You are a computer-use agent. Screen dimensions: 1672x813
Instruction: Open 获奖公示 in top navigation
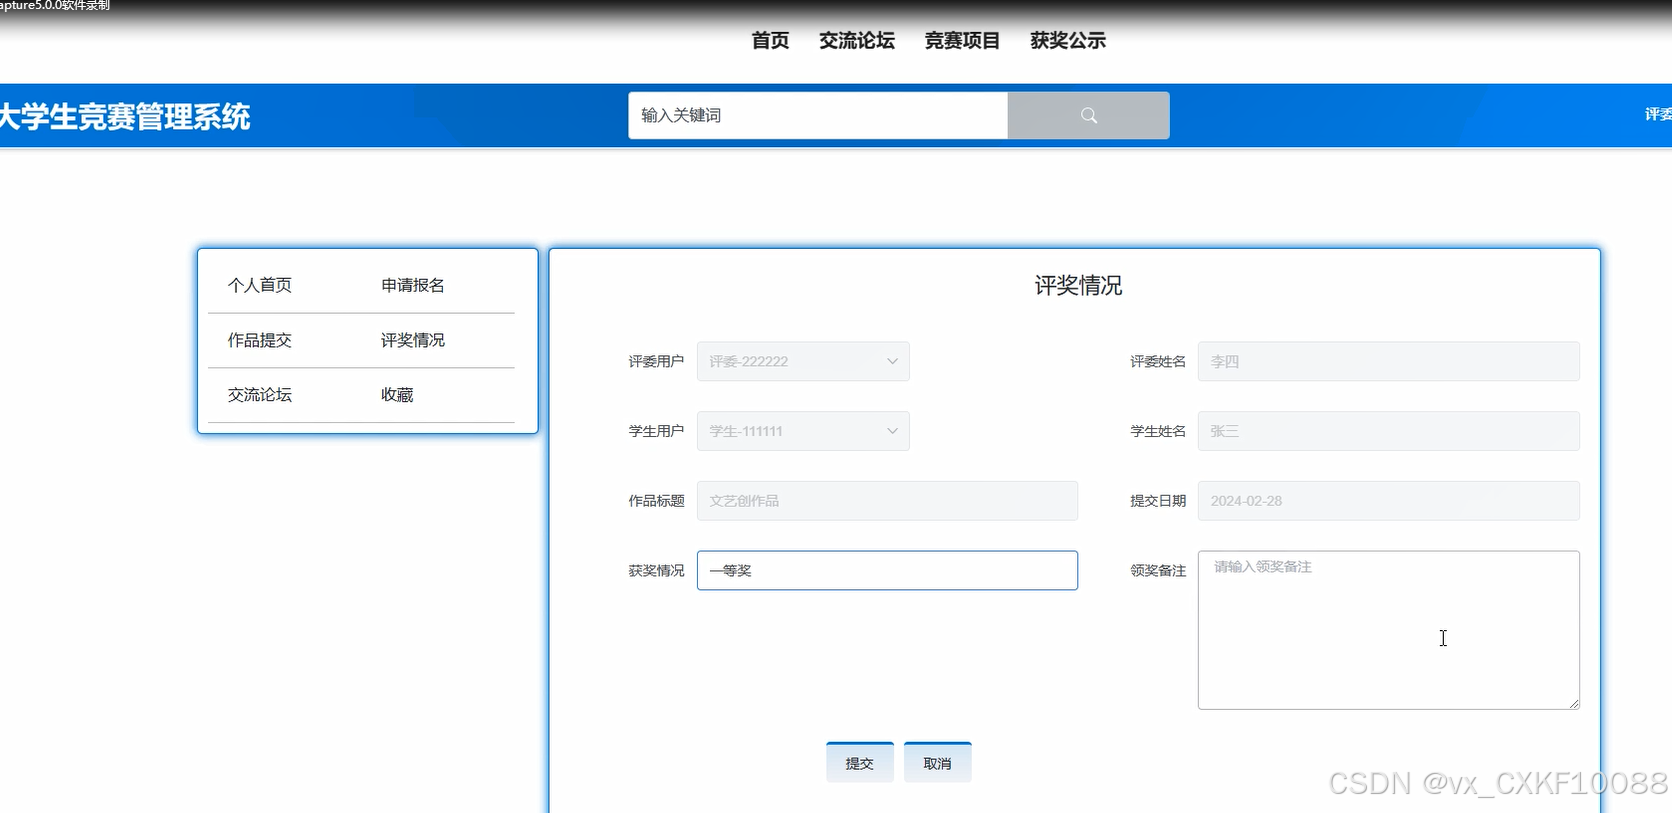point(1068,41)
